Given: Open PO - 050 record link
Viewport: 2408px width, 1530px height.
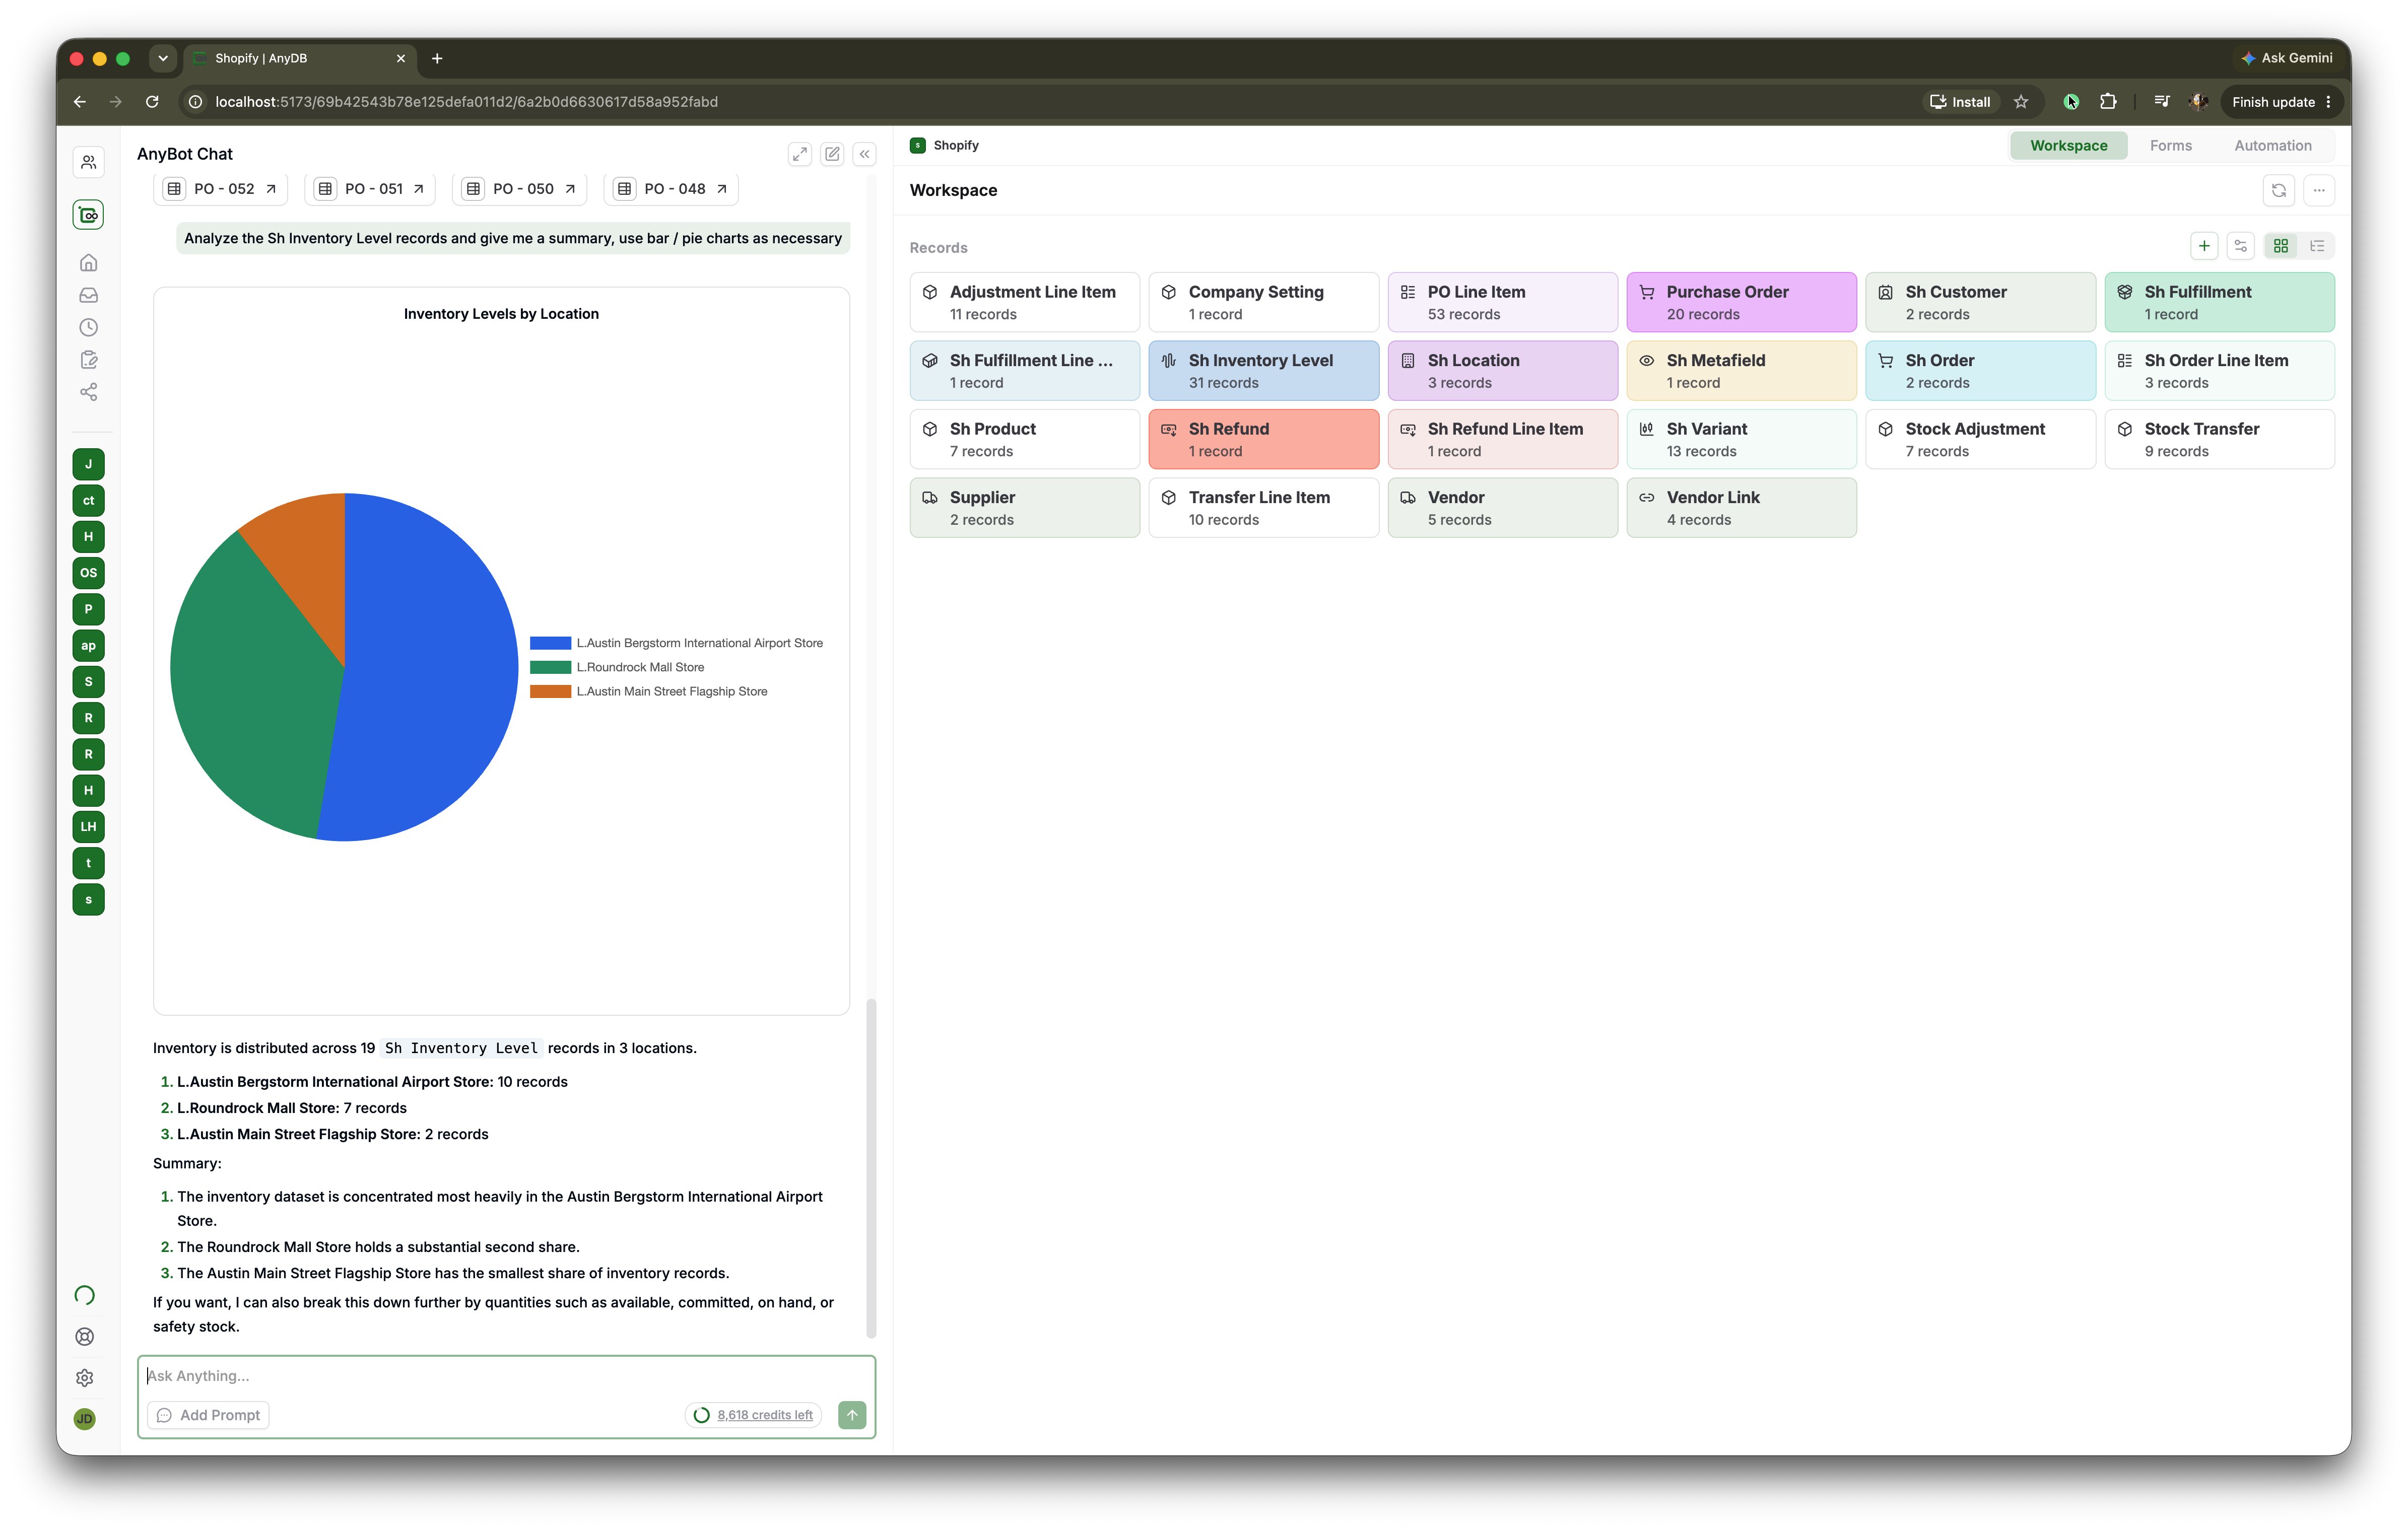Looking at the screenshot, I should coord(521,188).
